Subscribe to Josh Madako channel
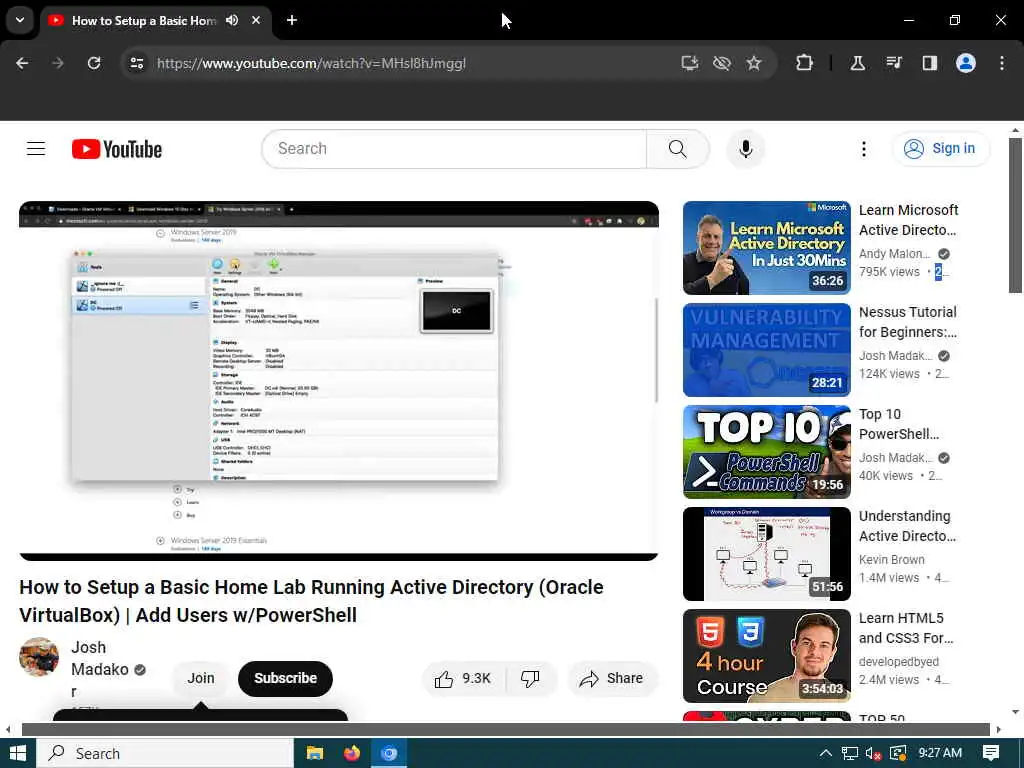The image size is (1024, 768). [285, 679]
